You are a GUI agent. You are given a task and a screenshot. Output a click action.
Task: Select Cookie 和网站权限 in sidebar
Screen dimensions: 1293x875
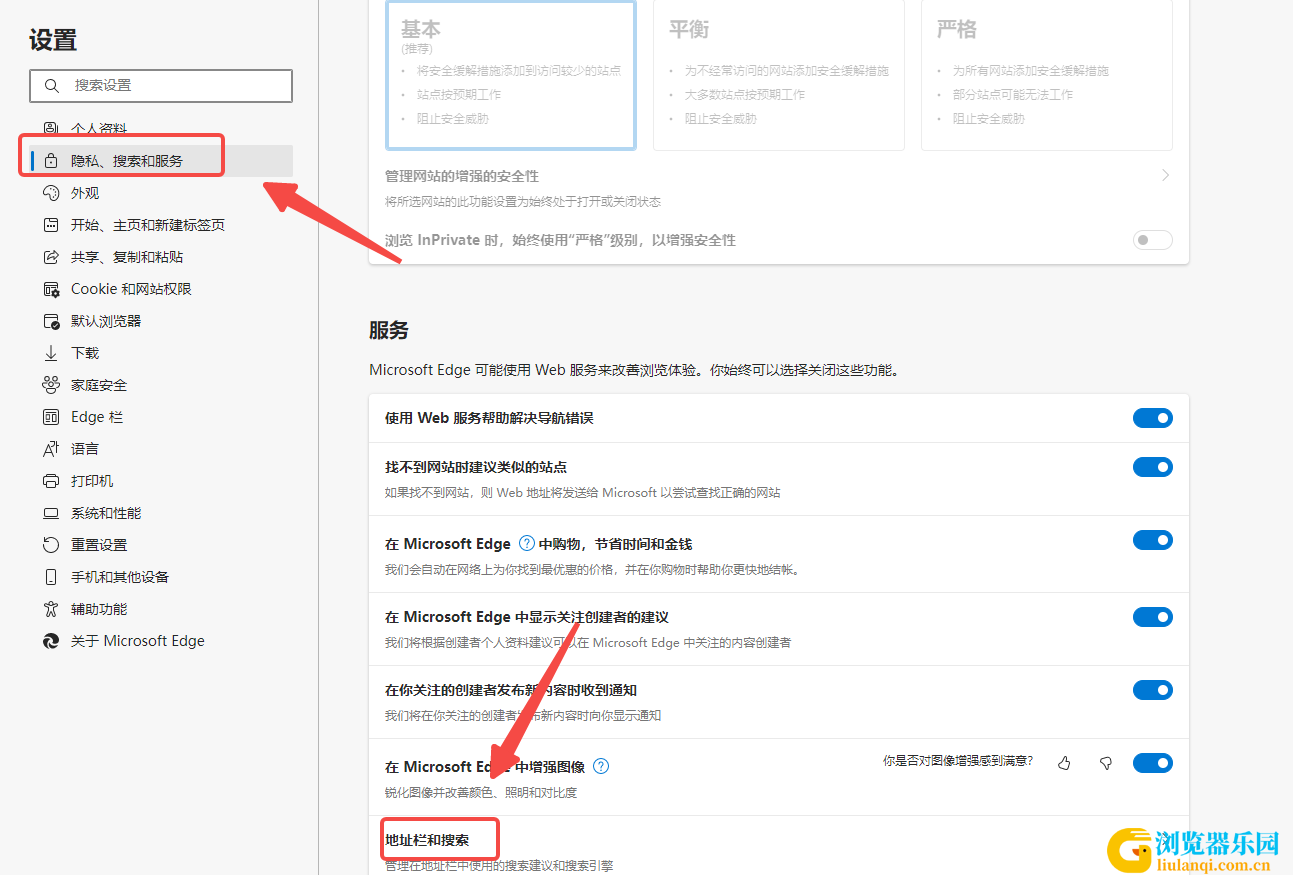click(161, 289)
